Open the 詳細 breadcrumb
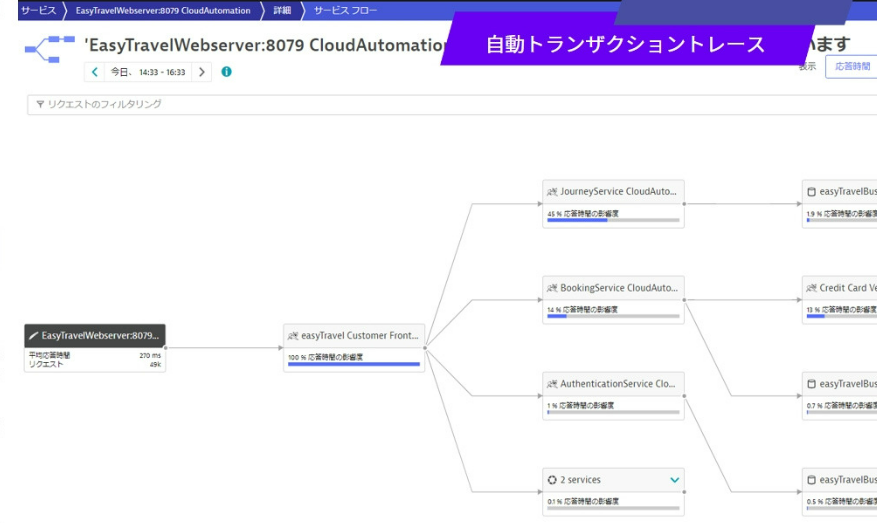 282,11
